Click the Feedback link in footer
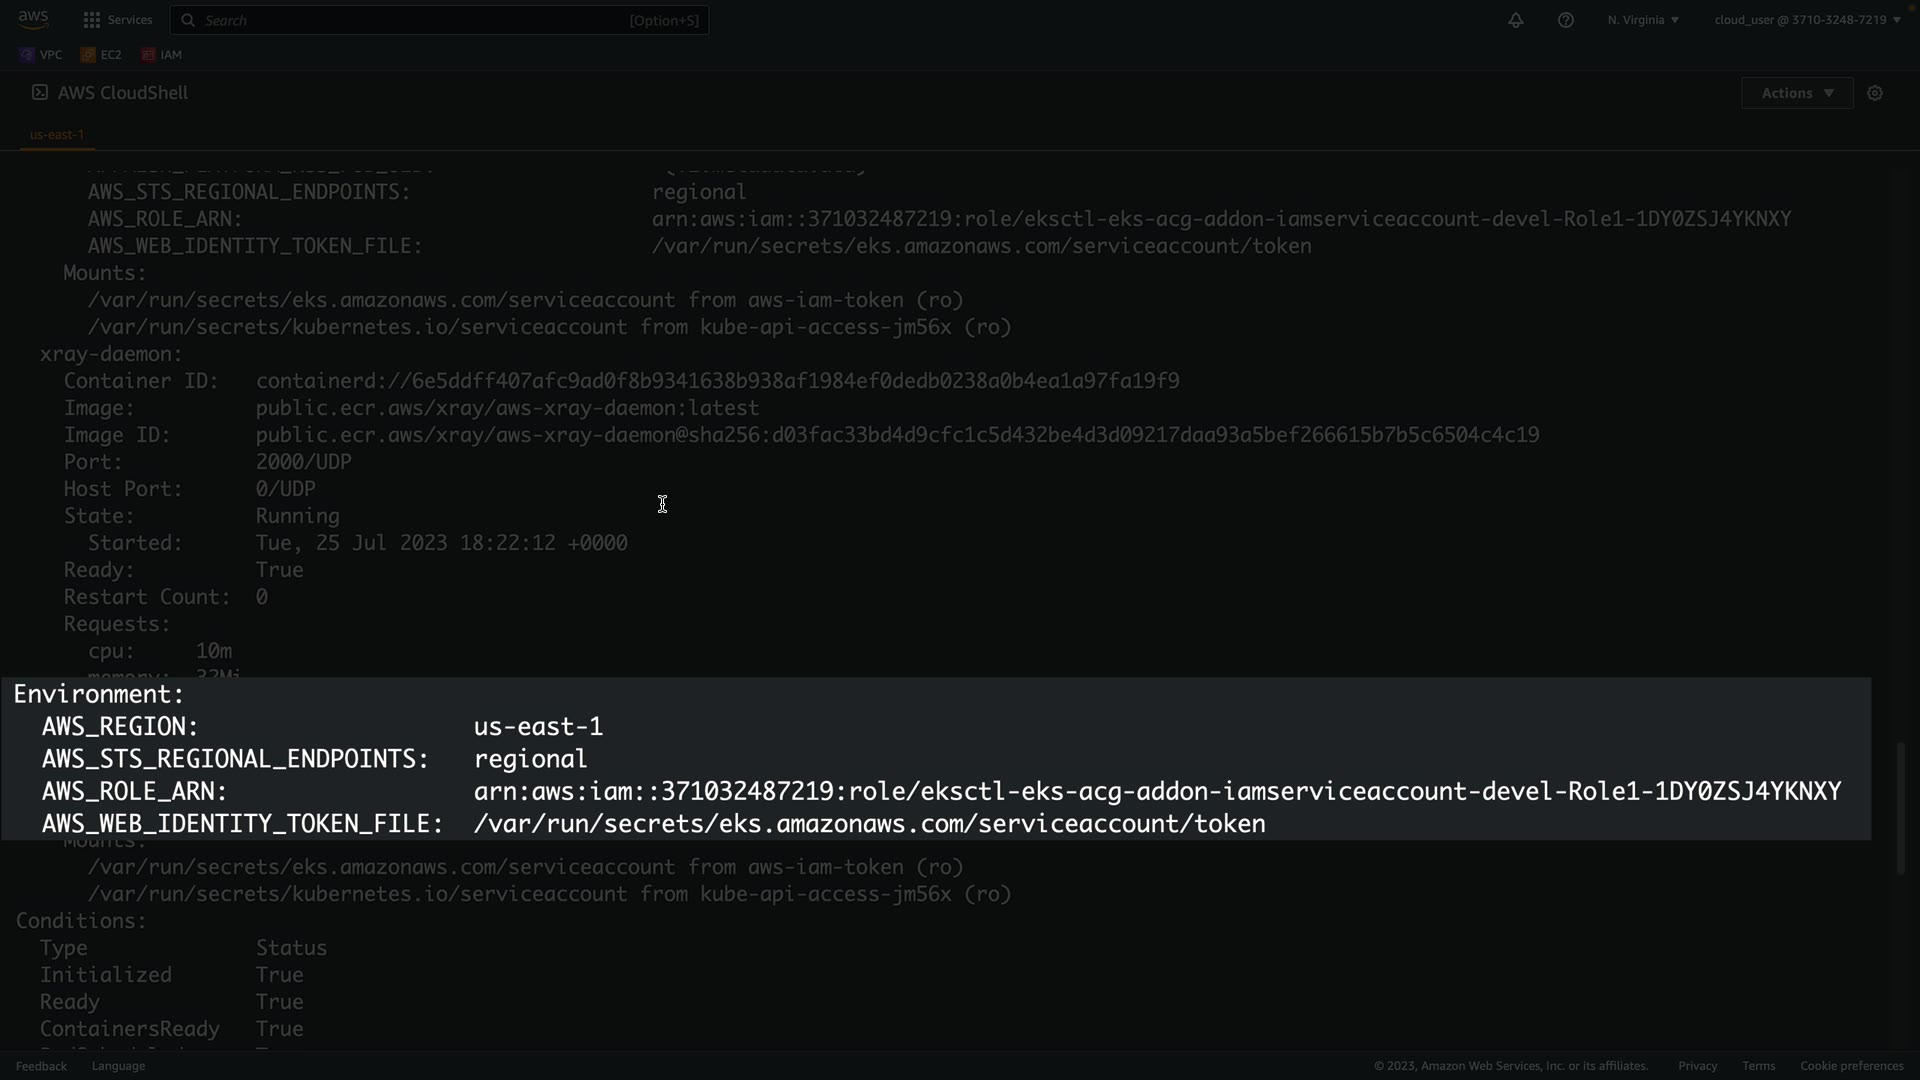 tap(41, 1066)
